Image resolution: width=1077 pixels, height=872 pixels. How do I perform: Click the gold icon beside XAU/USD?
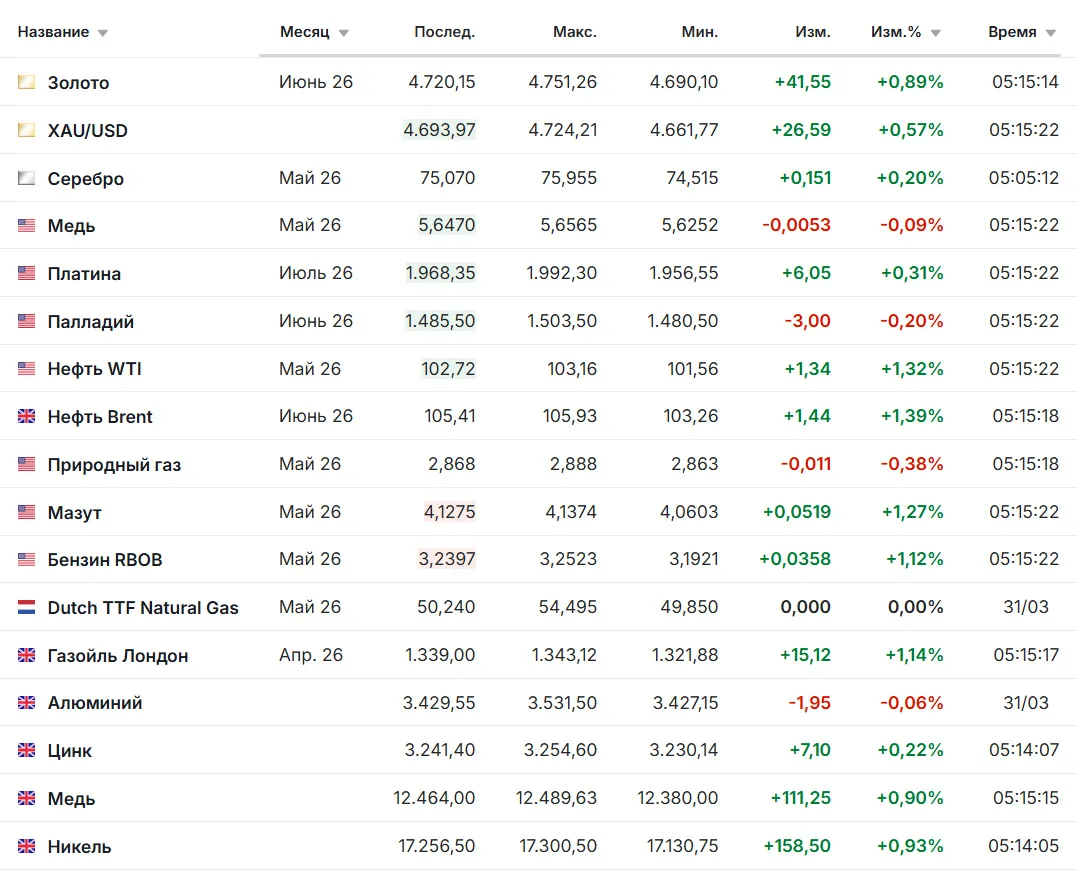click(x=26, y=130)
